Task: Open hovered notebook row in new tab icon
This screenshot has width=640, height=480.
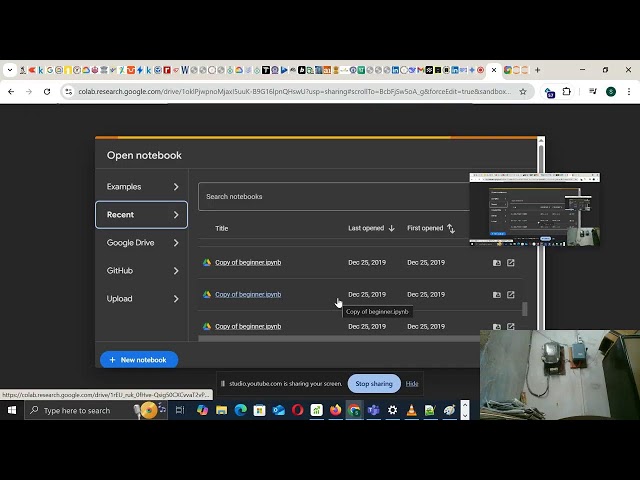Action: click(511, 294)
